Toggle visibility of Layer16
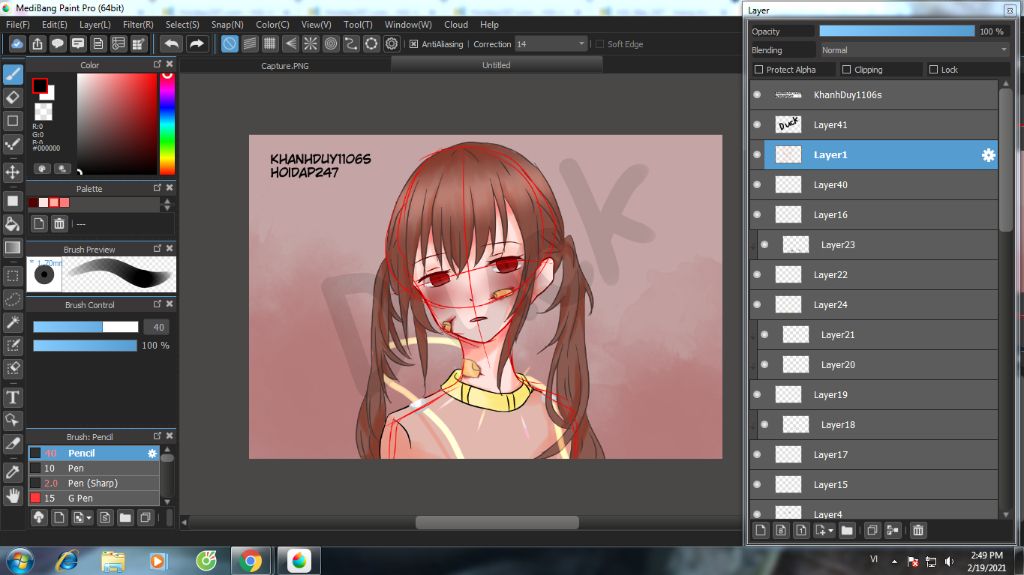Screen dimensions: 1024x575 (x=757, y=215)
